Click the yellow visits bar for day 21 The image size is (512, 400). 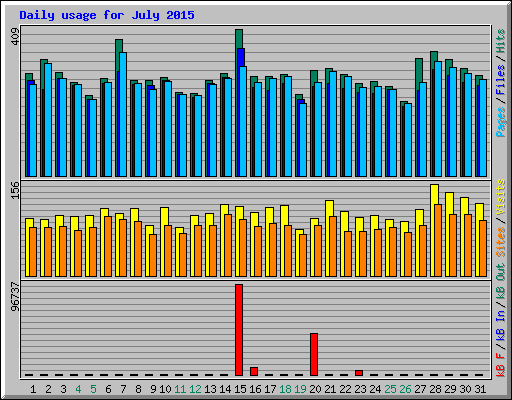329,208
